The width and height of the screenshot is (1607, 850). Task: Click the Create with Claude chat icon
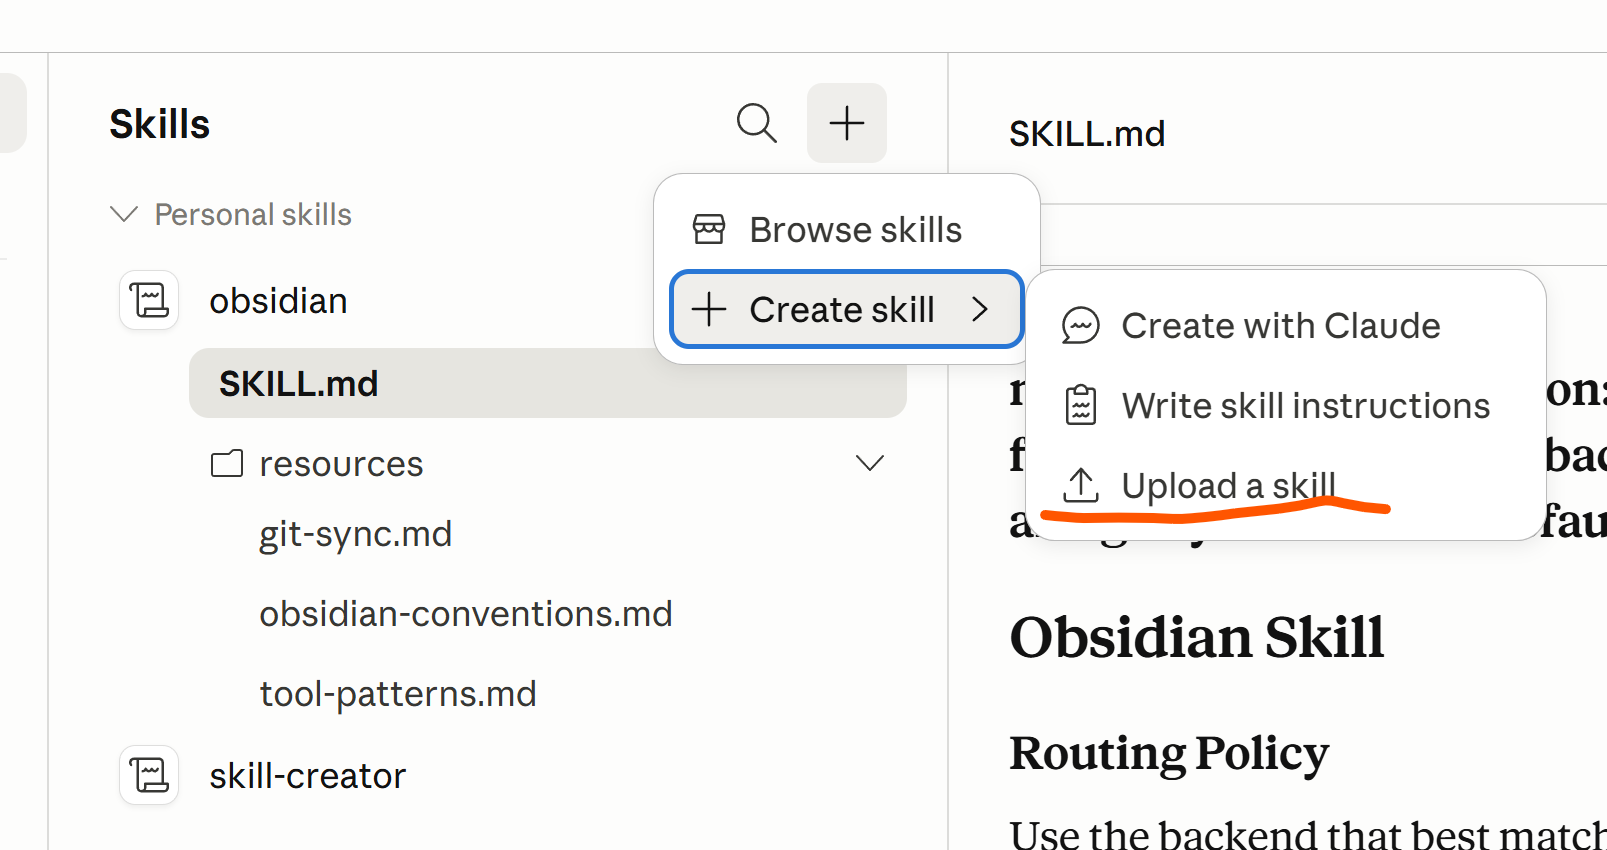tap(1080, 326)
